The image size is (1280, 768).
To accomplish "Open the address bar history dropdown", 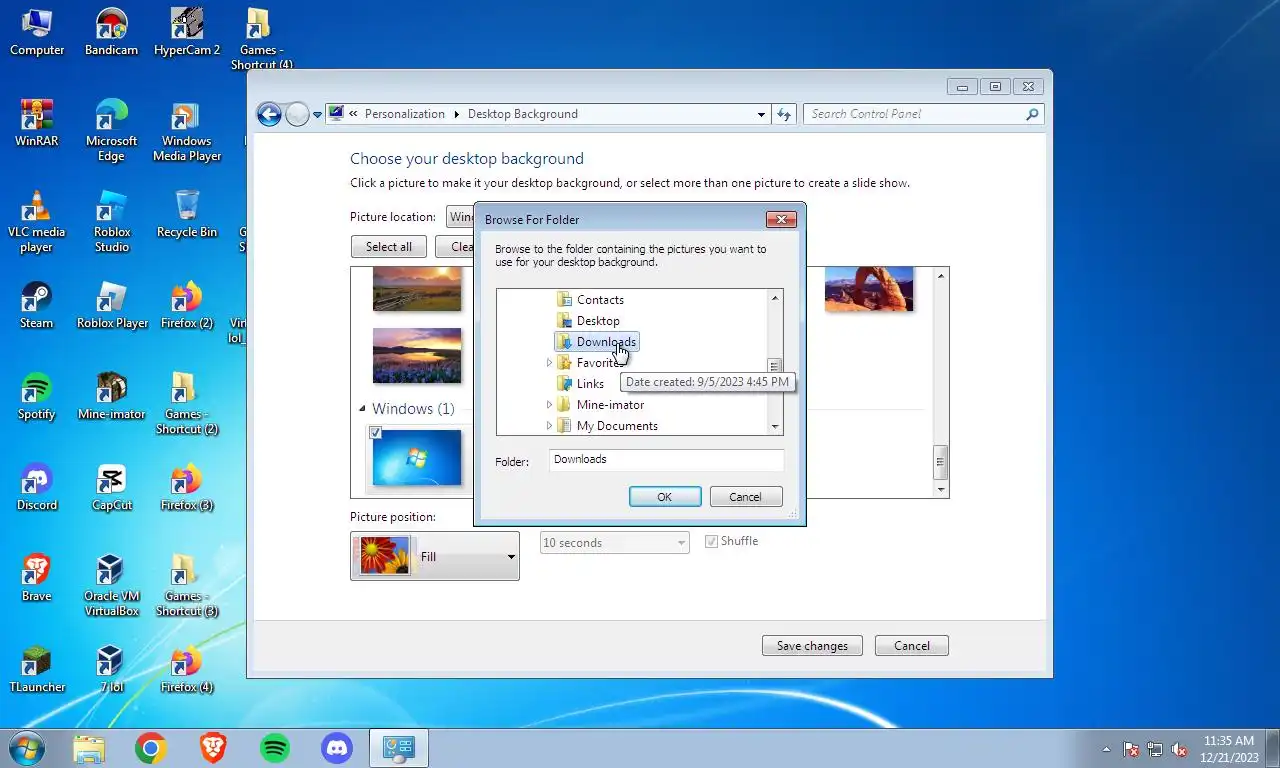I will coord(761,114).
